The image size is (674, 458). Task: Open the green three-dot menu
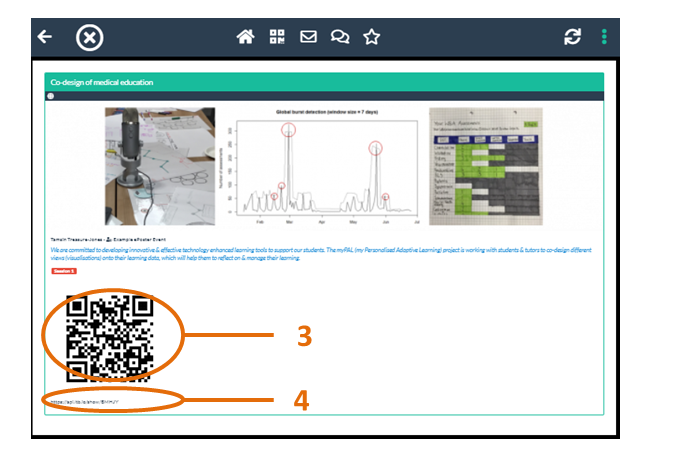pyautogui.click(x=604, y=37)
